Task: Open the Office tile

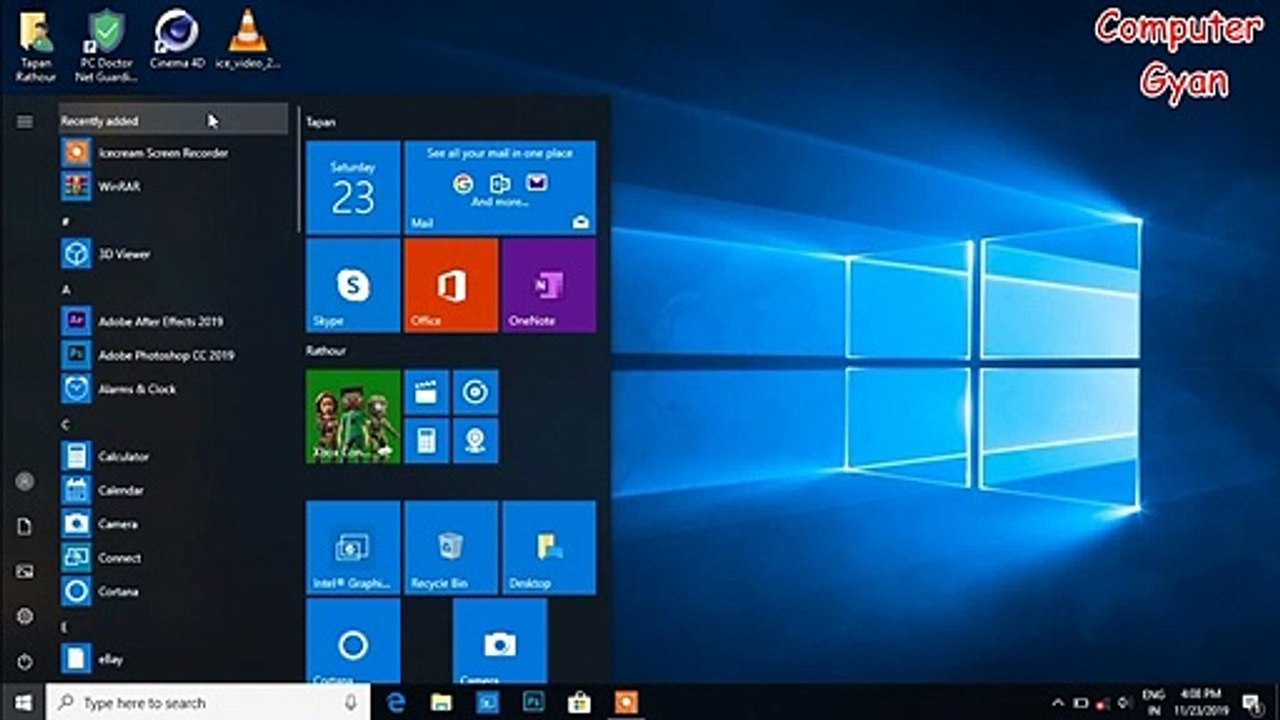Action: 451,285
